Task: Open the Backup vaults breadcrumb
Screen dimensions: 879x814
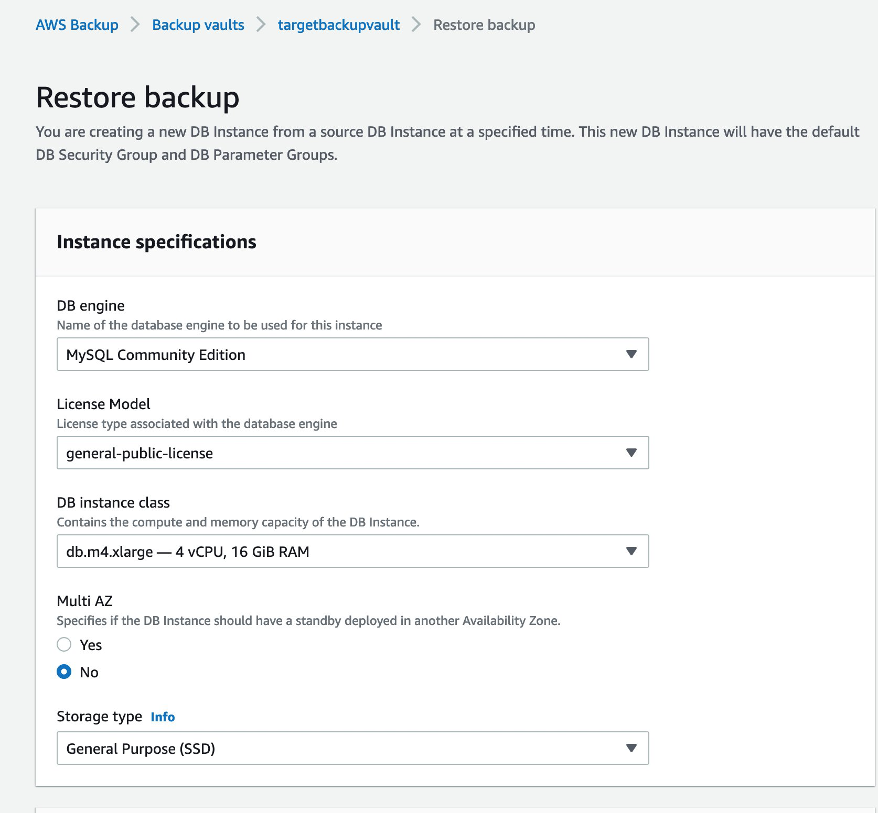Action: tap(198, 24)
